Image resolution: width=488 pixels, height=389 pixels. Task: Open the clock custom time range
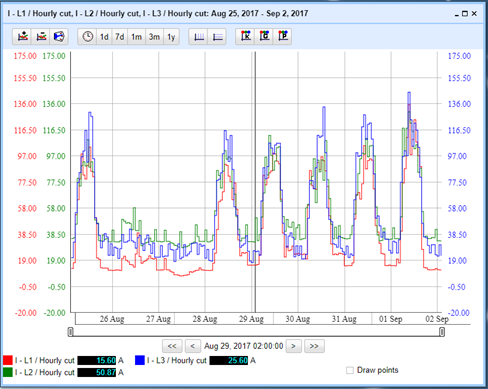point(87,36)
